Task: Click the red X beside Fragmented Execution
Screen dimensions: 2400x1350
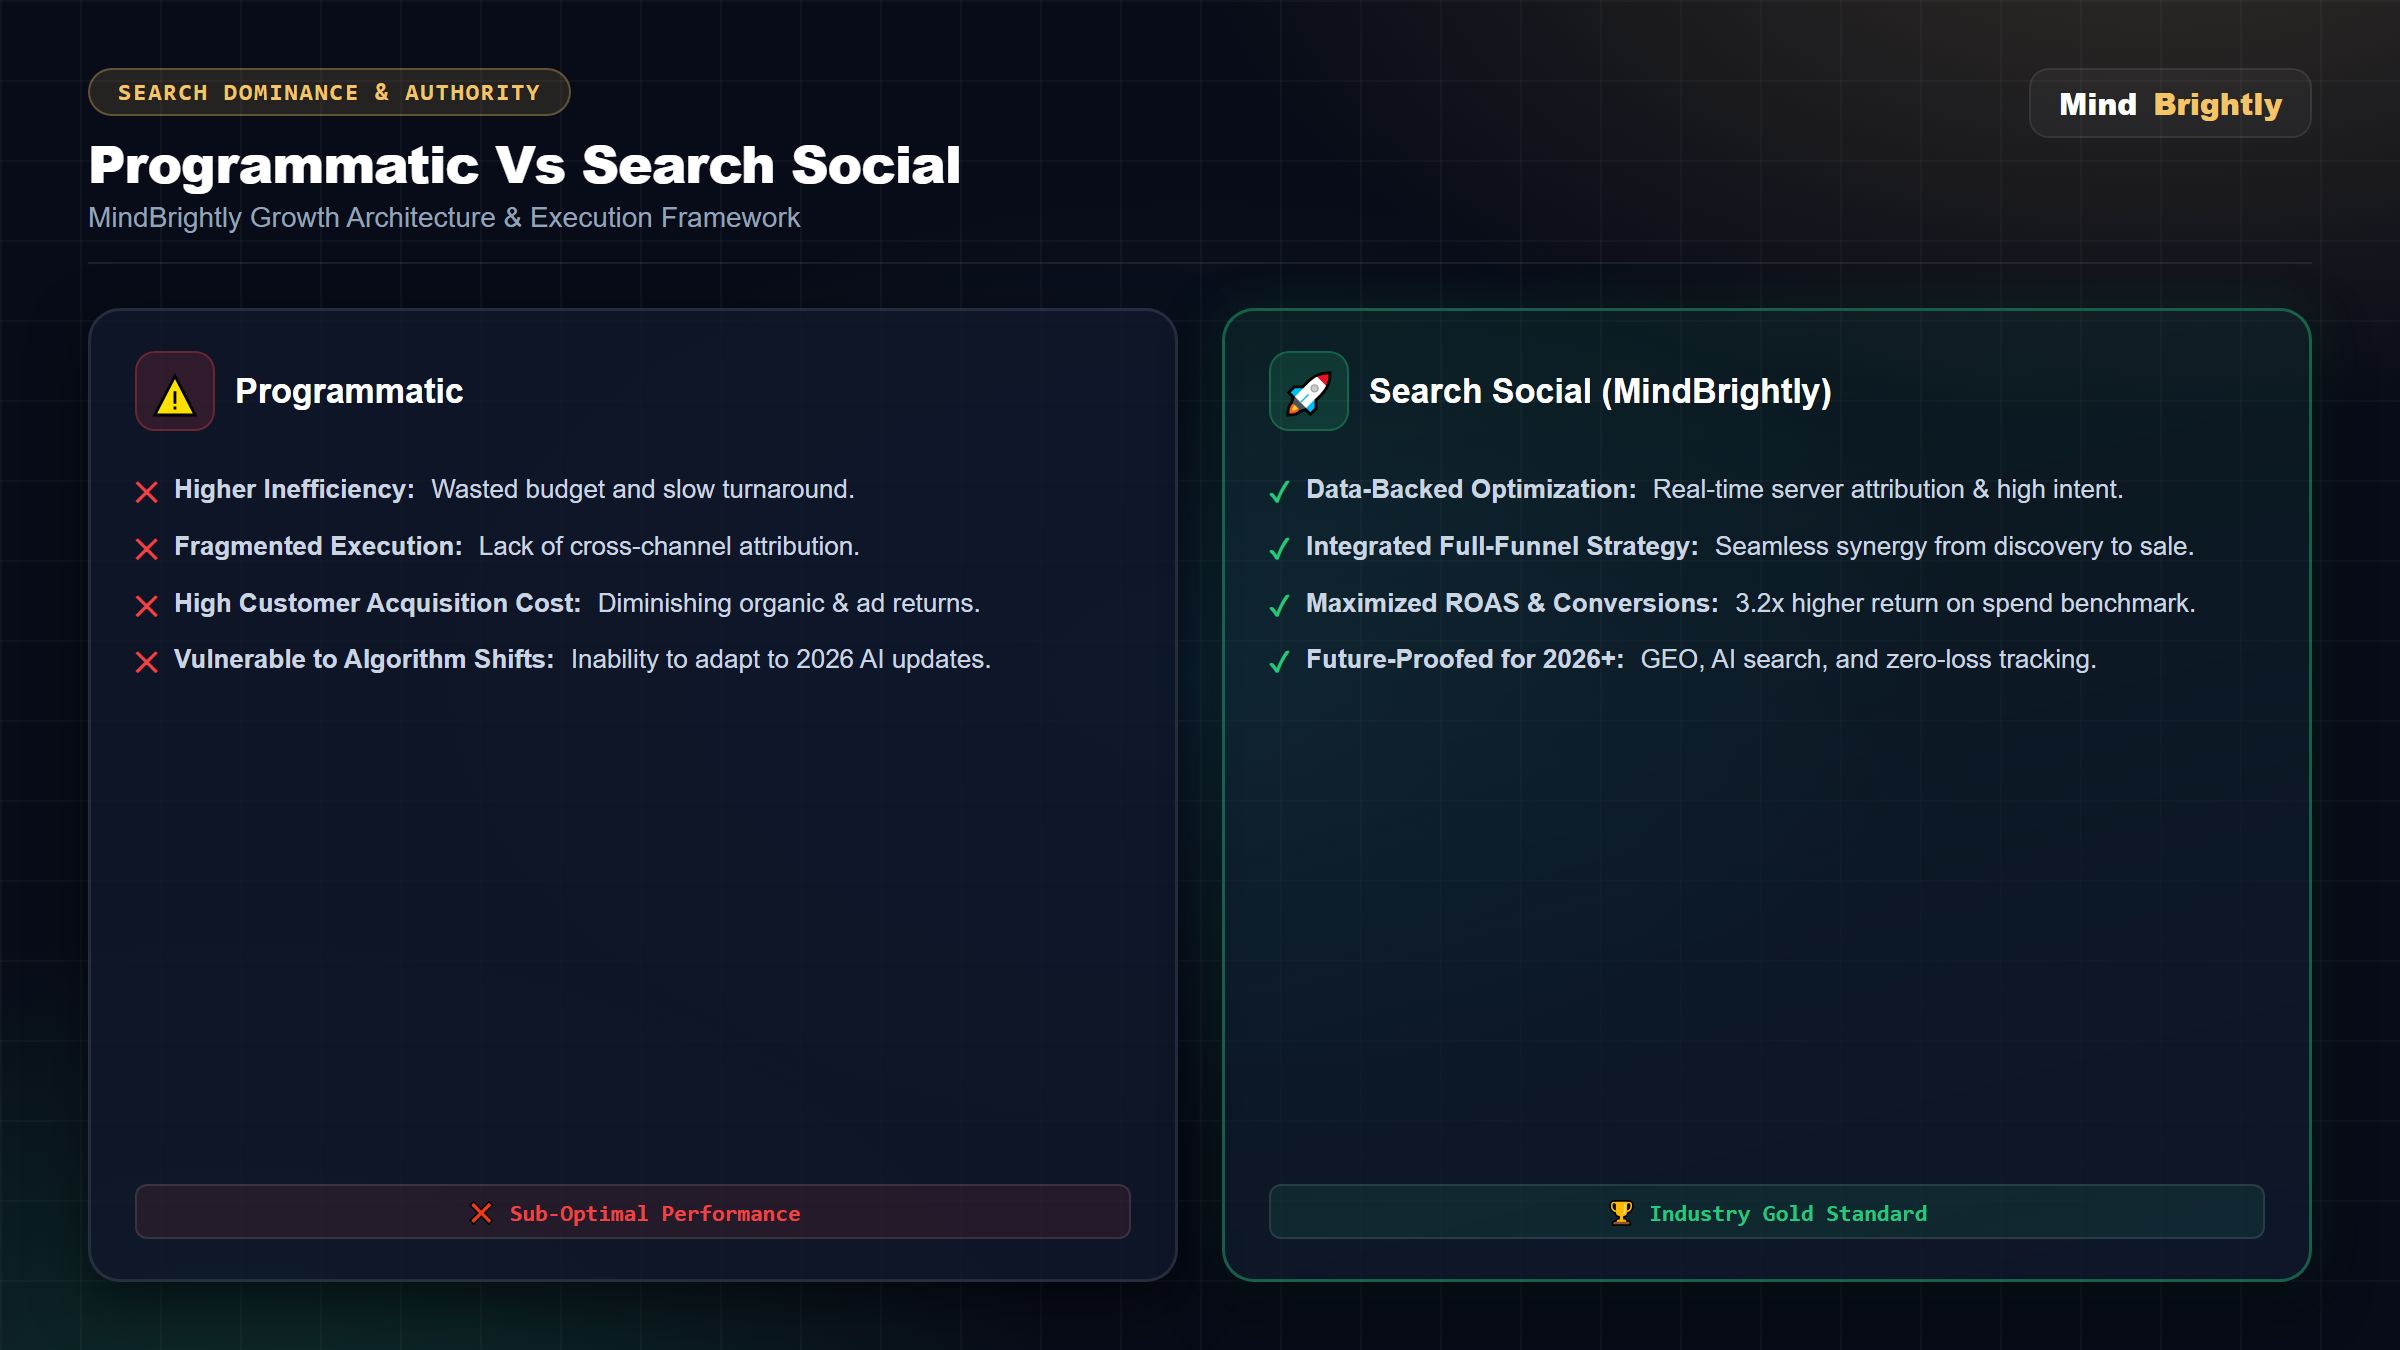Action: [147, 549]
